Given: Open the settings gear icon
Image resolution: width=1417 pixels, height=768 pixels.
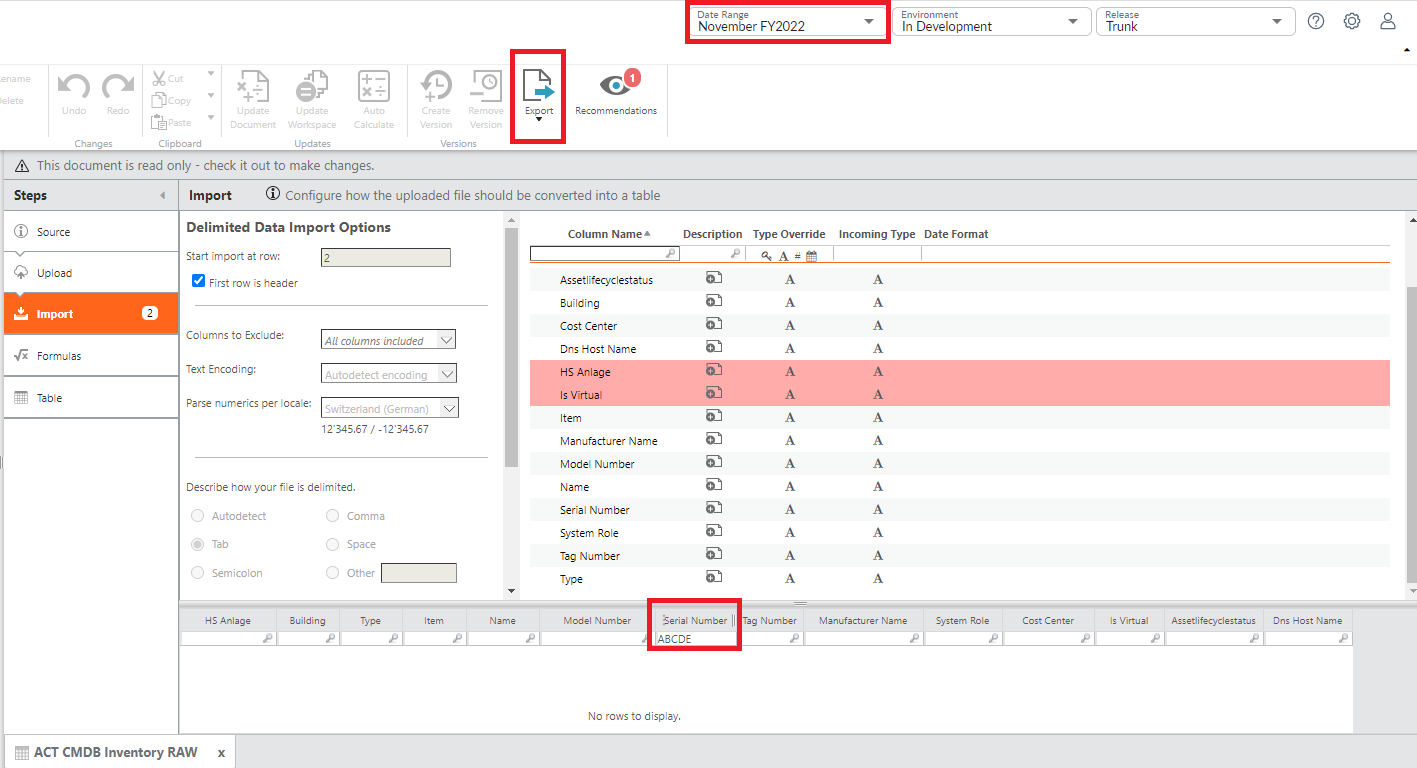Looking at the screenshot, I should coord(1352,21).
